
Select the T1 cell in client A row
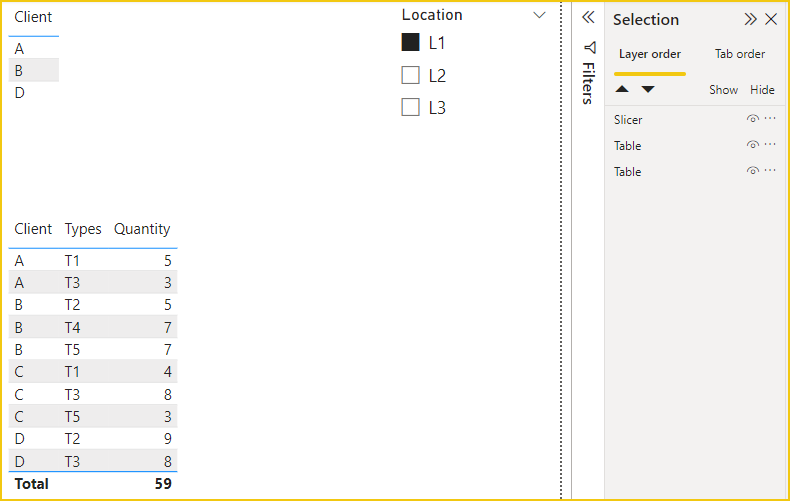pos(72,261)
